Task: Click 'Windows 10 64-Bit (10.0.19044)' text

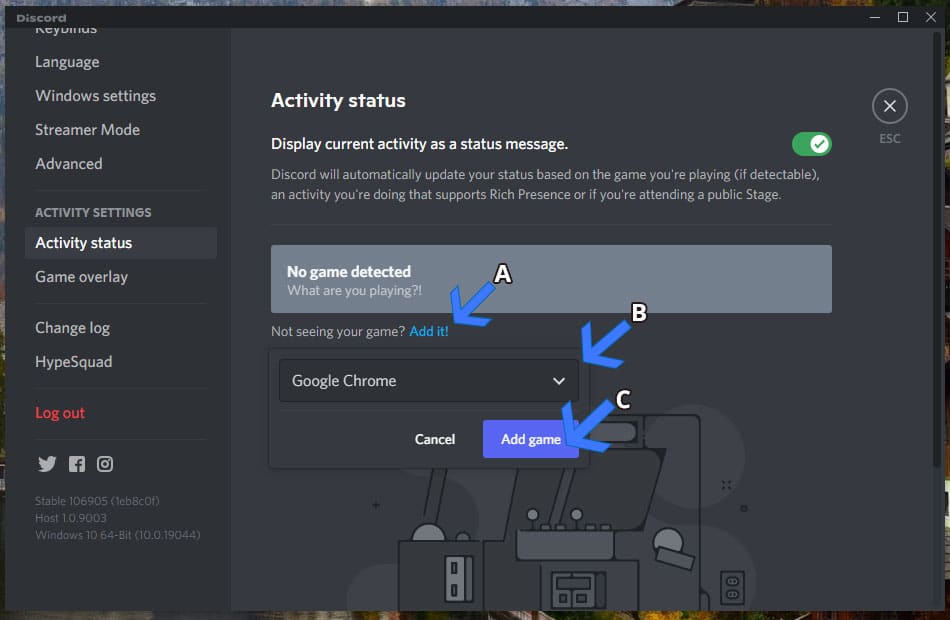Action: point(118,535)
